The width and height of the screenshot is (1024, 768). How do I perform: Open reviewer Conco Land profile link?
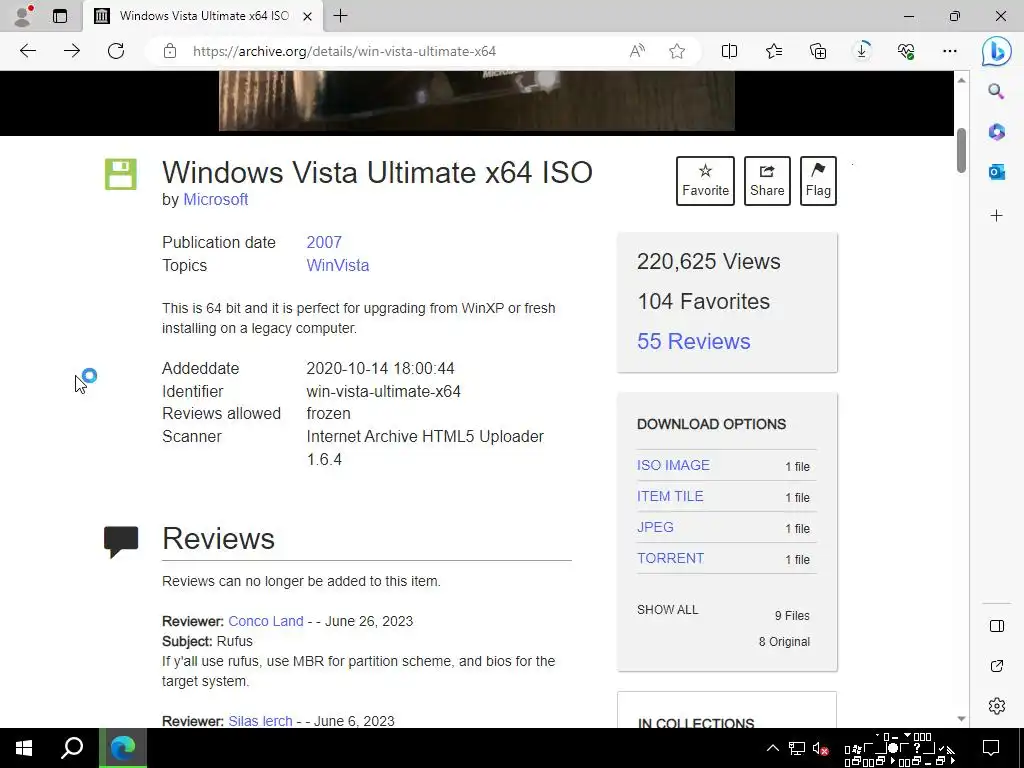click(x=266, y=621)
